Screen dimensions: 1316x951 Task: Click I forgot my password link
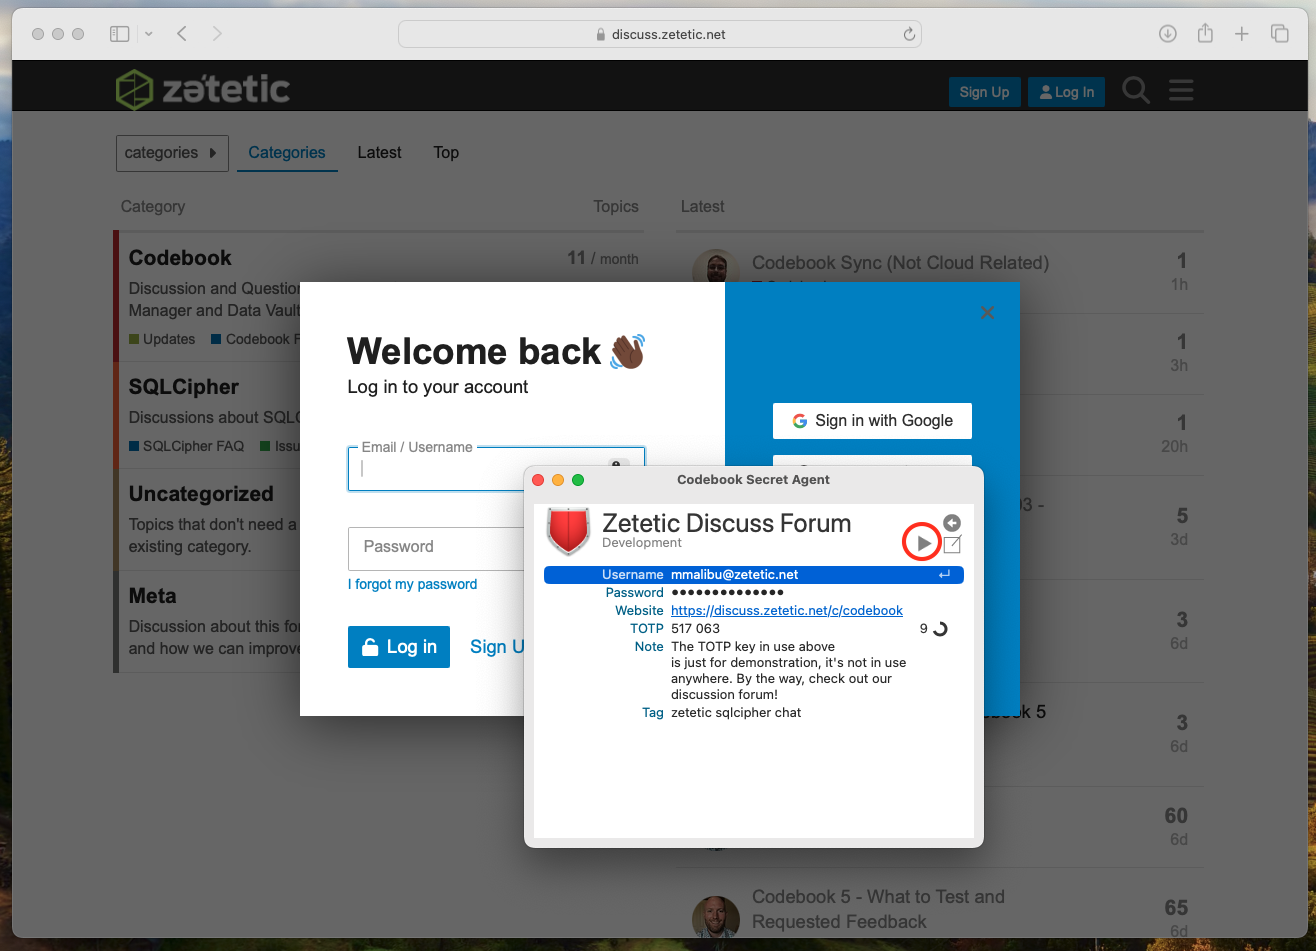[x=412, y=584]
